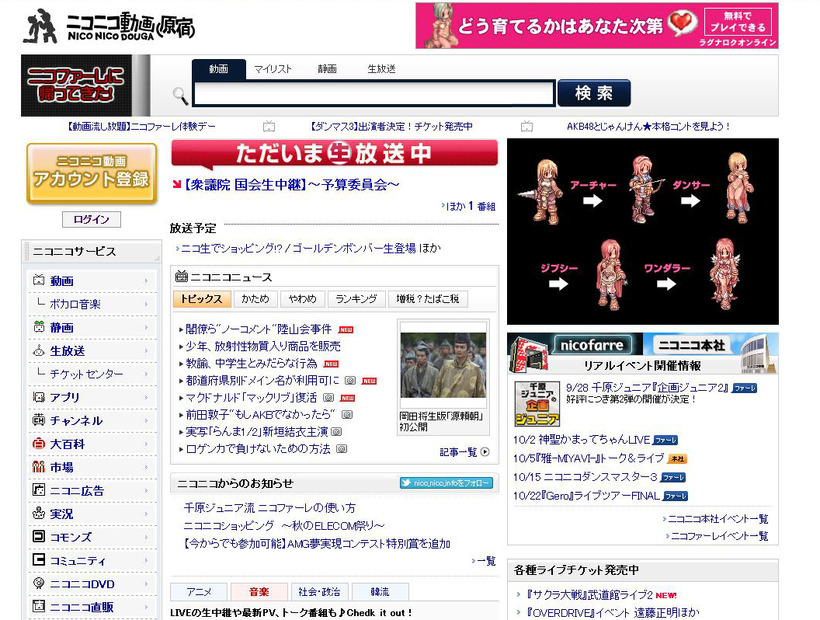Viewport: 820px width, 620px height.
Task: Click the ニコニコ本社 banner logo
Action: click(x=691, y=345)
